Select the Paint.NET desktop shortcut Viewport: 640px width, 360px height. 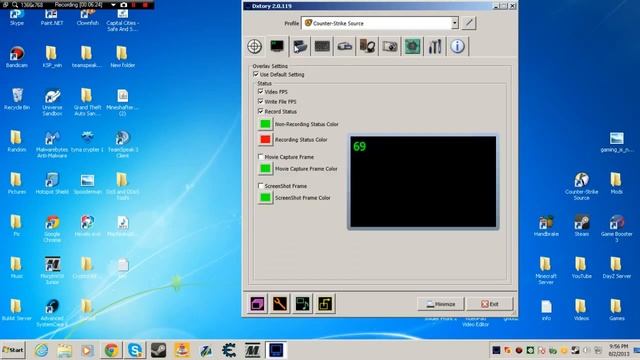tap(52, 17)
